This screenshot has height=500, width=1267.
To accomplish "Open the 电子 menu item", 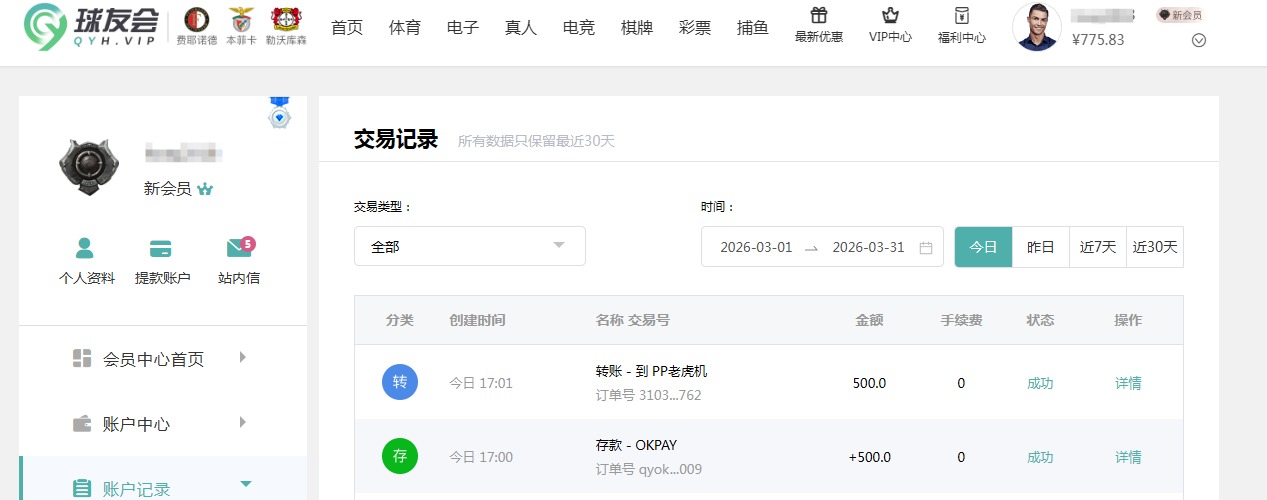I will 463,28.
